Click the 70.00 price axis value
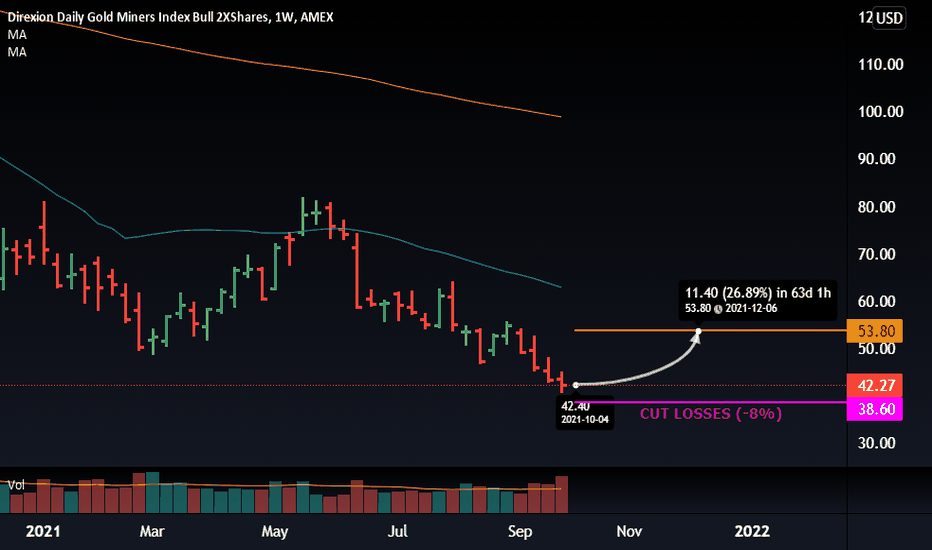932x550 pixels. coord(876,254)
